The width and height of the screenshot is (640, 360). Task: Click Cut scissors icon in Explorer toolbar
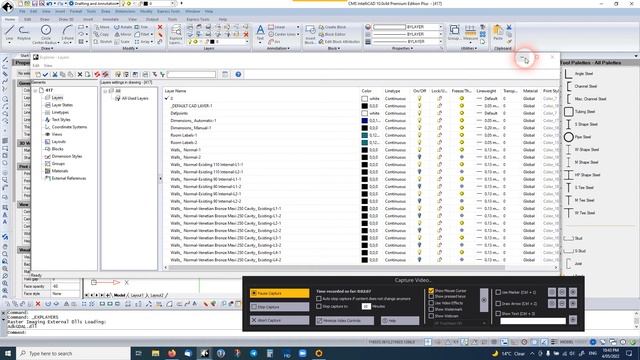pos(55,74)
